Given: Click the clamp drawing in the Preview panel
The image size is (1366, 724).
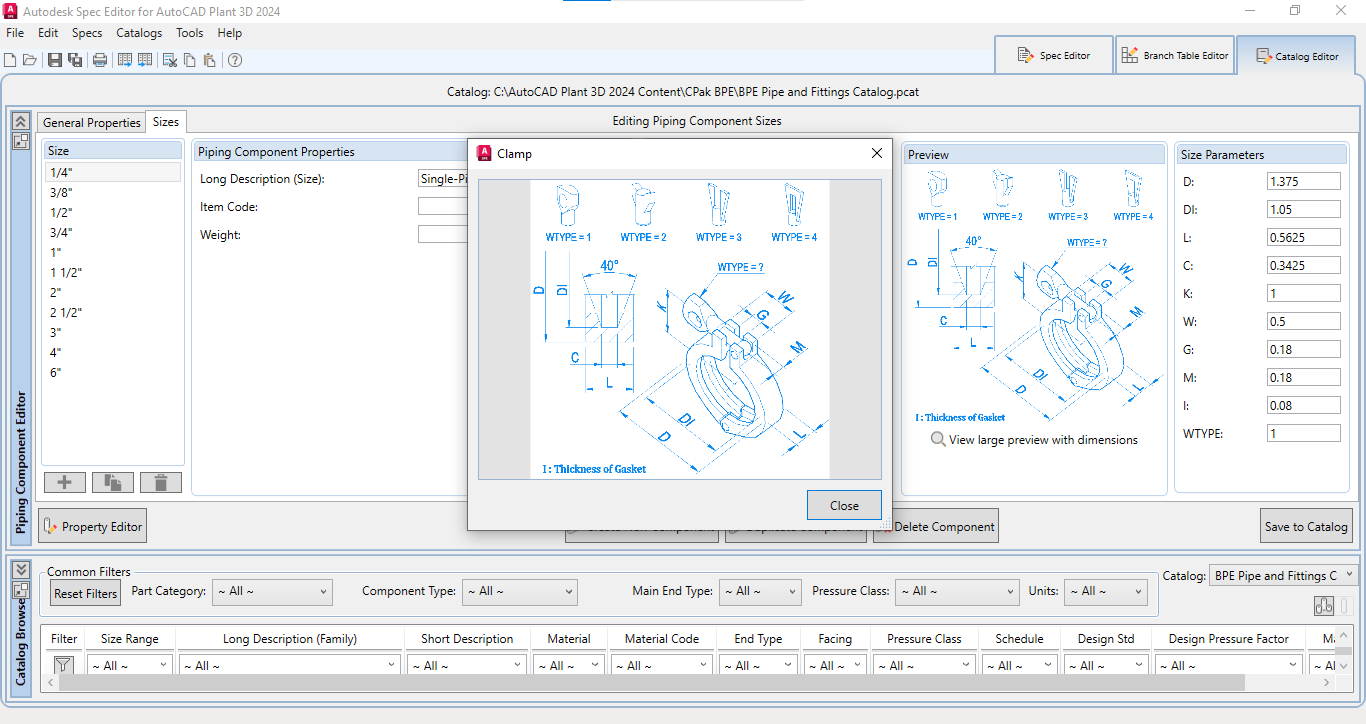Looking at the screenshot, I should [x=1034, y=296].
